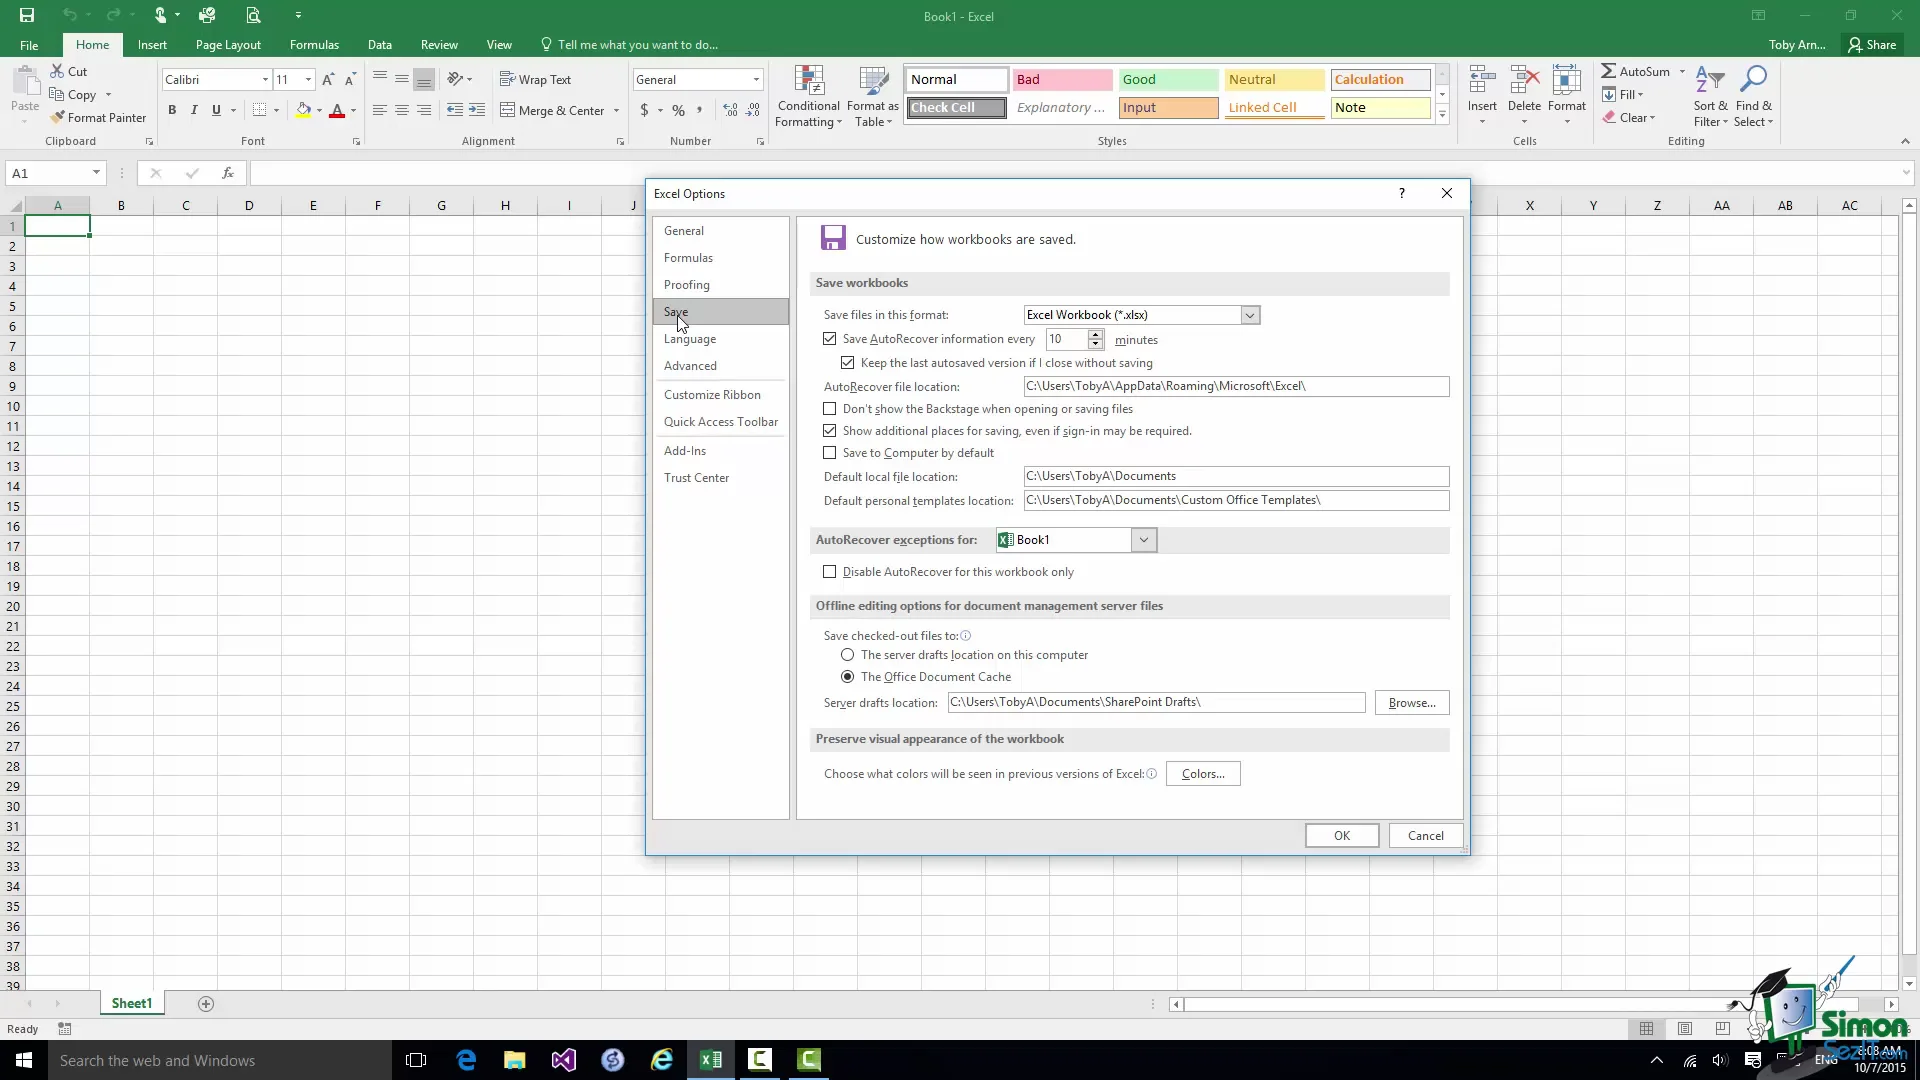Uncheck Save AutoRecover information checkbox
The image size is (1920, 1080).
point(830,339)
